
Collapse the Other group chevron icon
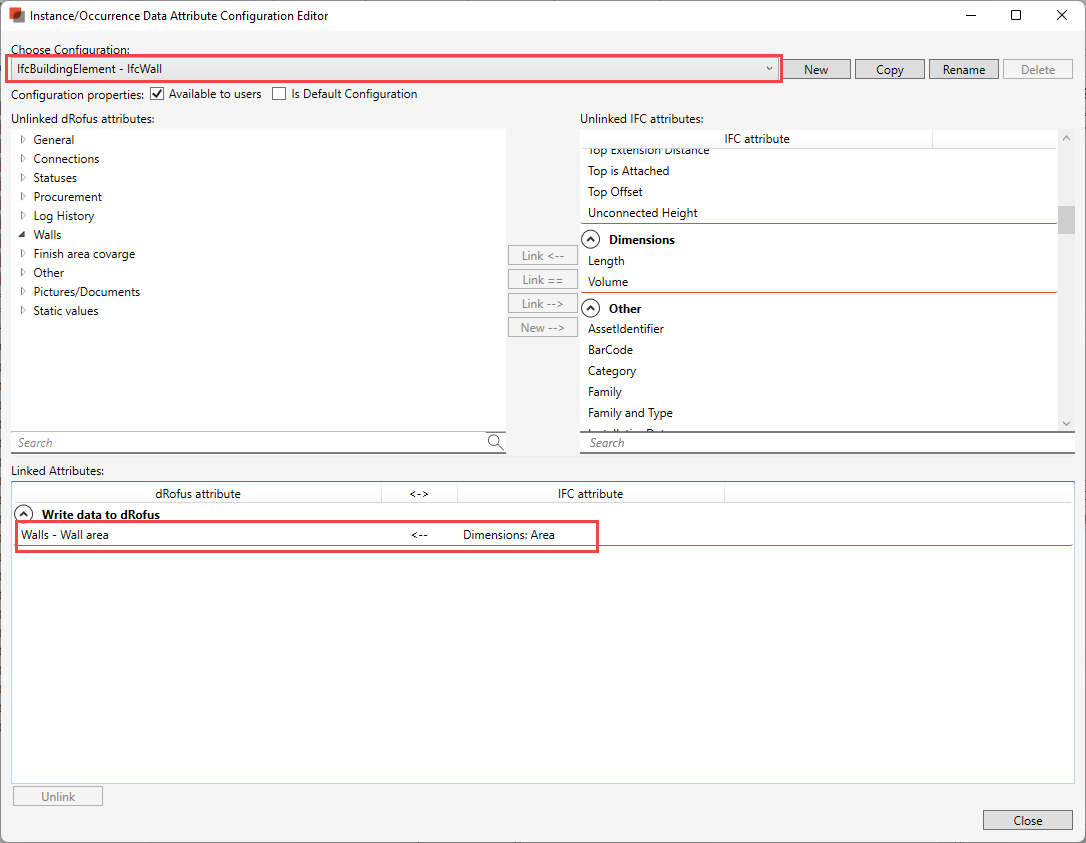[591, 309]
